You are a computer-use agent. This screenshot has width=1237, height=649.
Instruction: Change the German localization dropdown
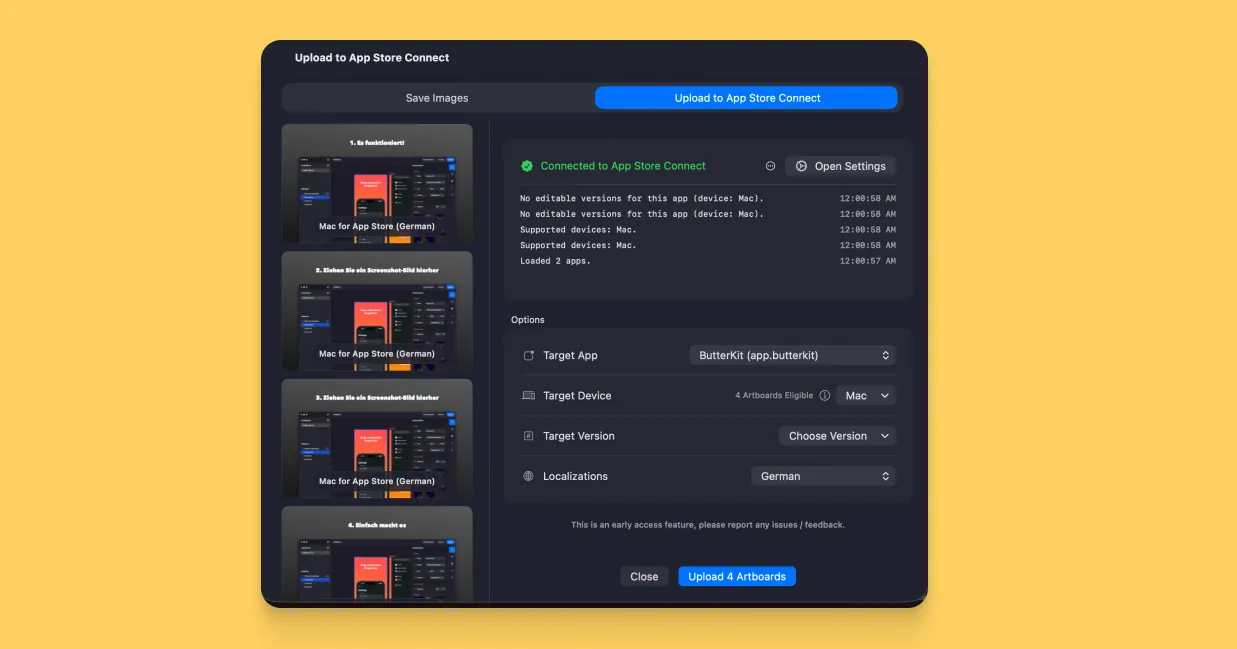pos(823,476)
